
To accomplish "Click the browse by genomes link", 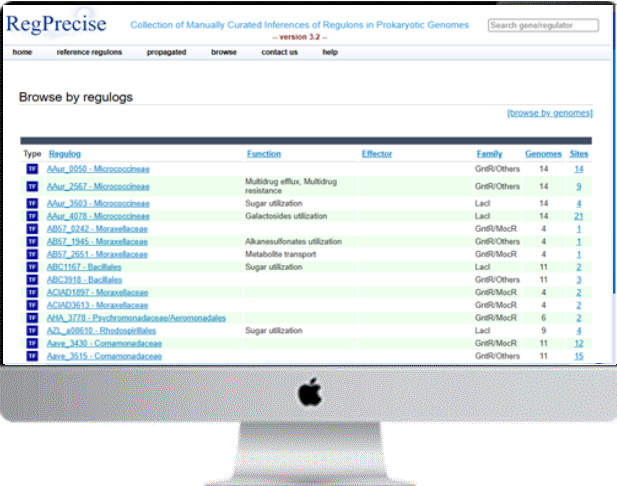I will coord(549,113).
